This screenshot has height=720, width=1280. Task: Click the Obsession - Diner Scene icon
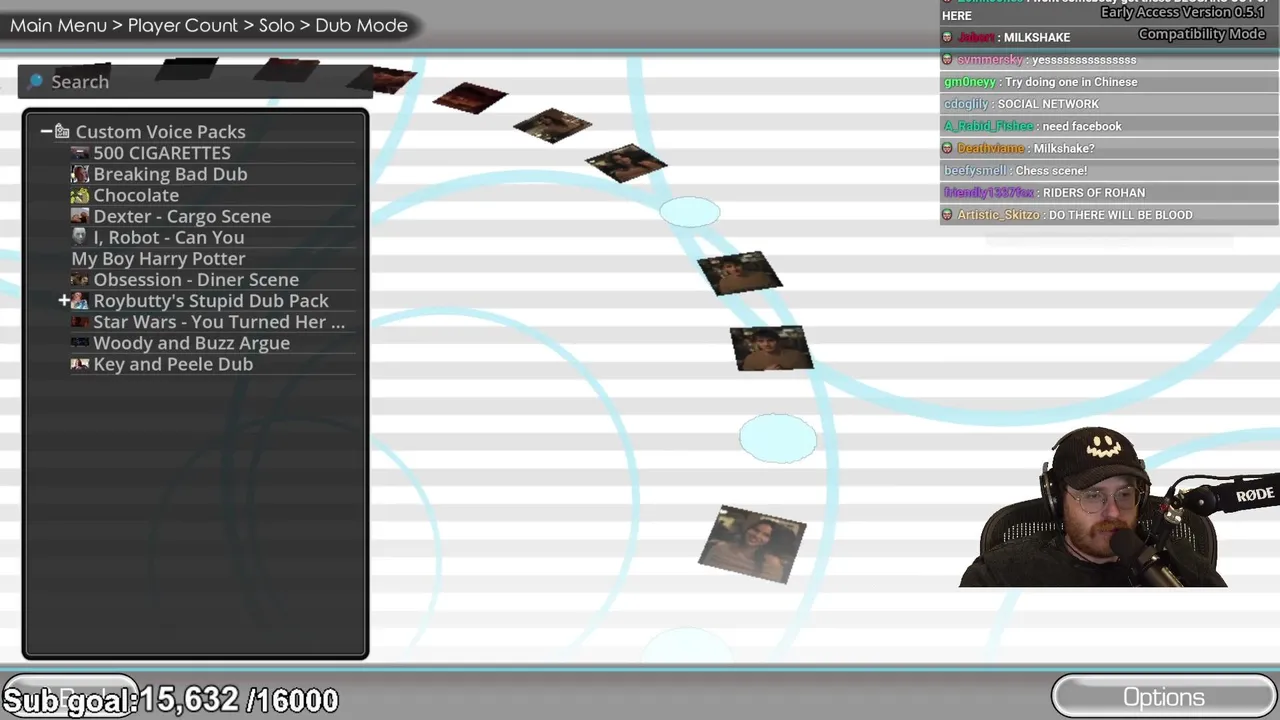coord(80,280)
